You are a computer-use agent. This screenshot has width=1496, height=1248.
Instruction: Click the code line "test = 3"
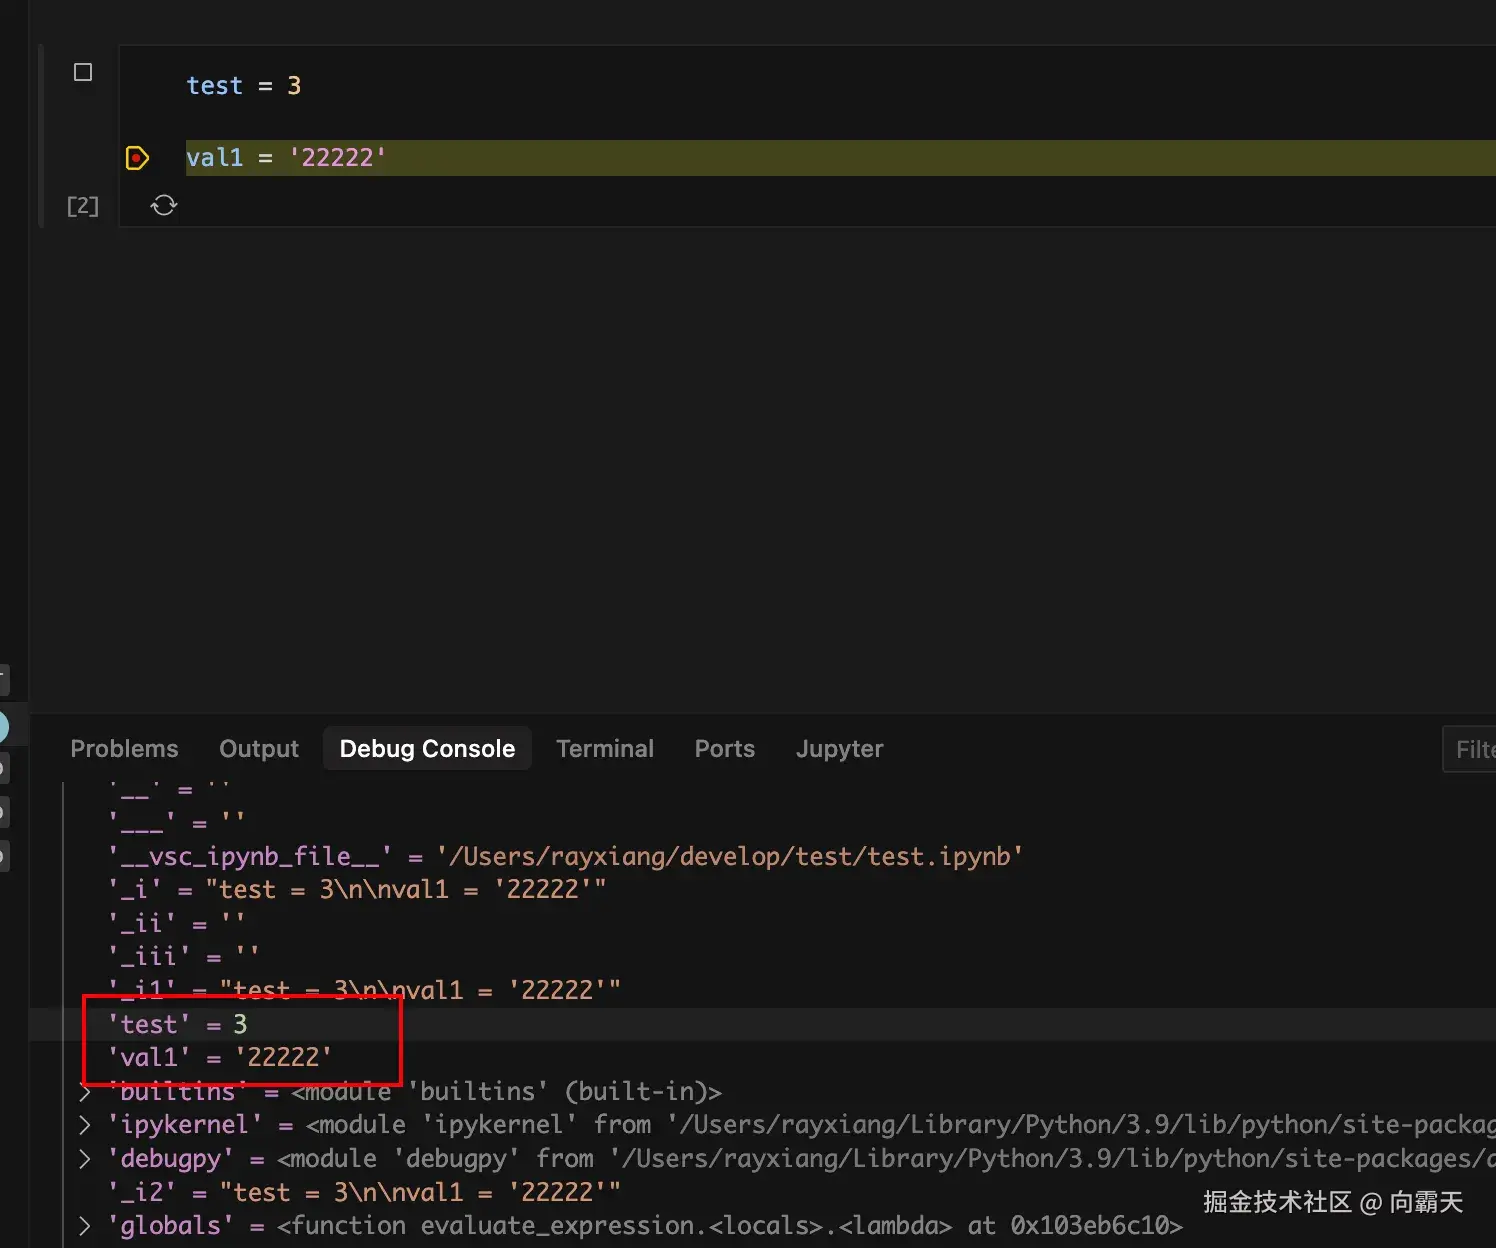pyautogui.click(x=243, y=86)
